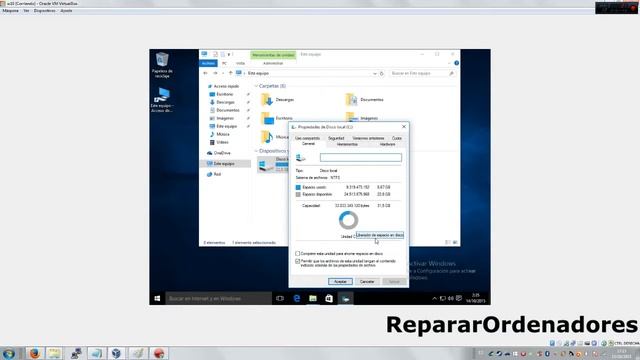
Task: Collapse the Dispositivos y unidades group
Action: click(x=256, y=151)
